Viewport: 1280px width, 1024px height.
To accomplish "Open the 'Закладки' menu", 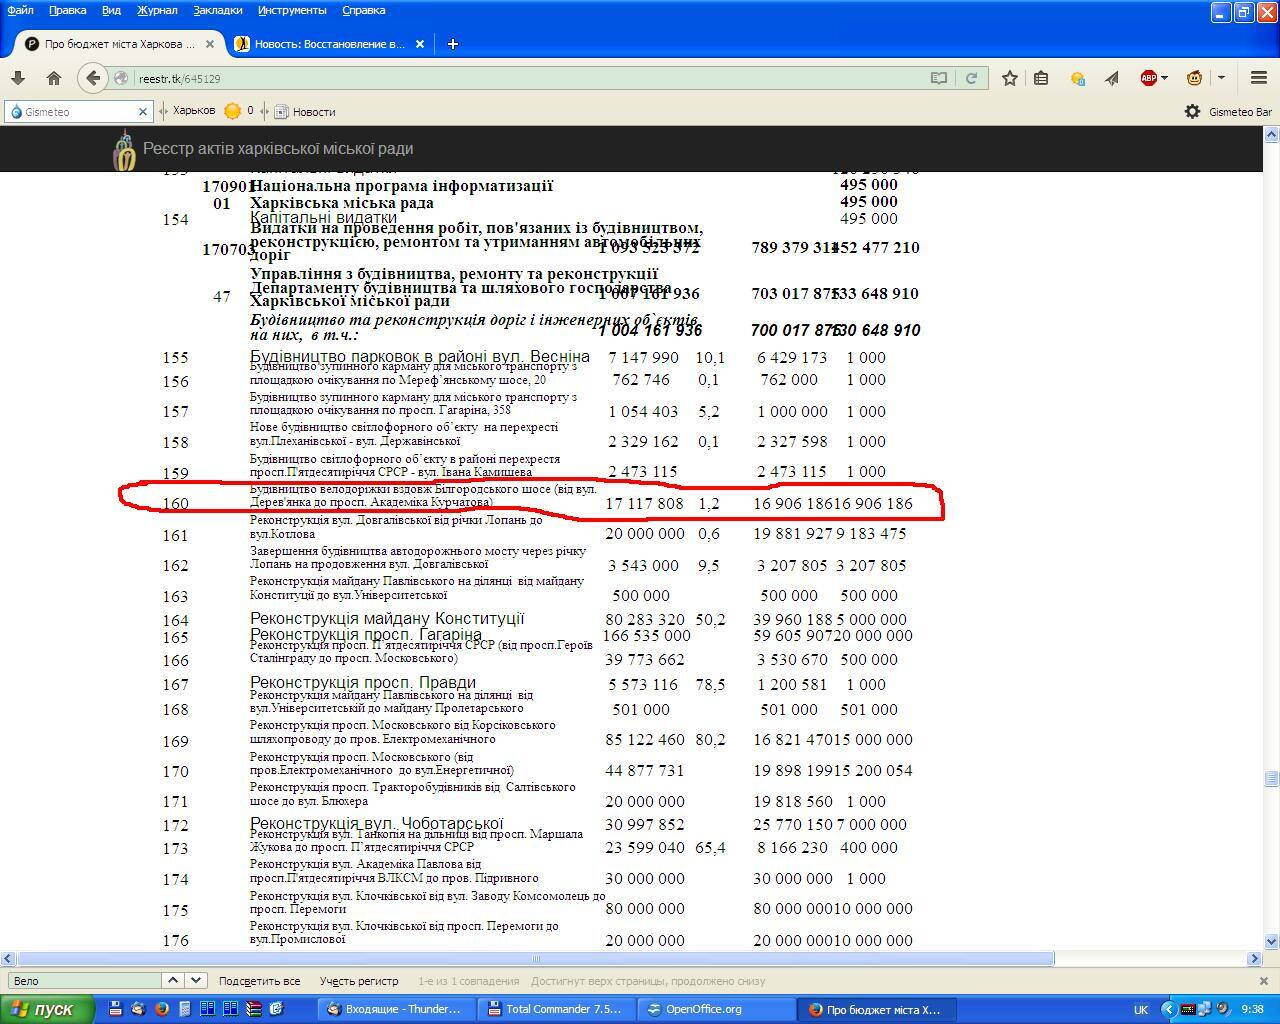I will click(217, 10).
